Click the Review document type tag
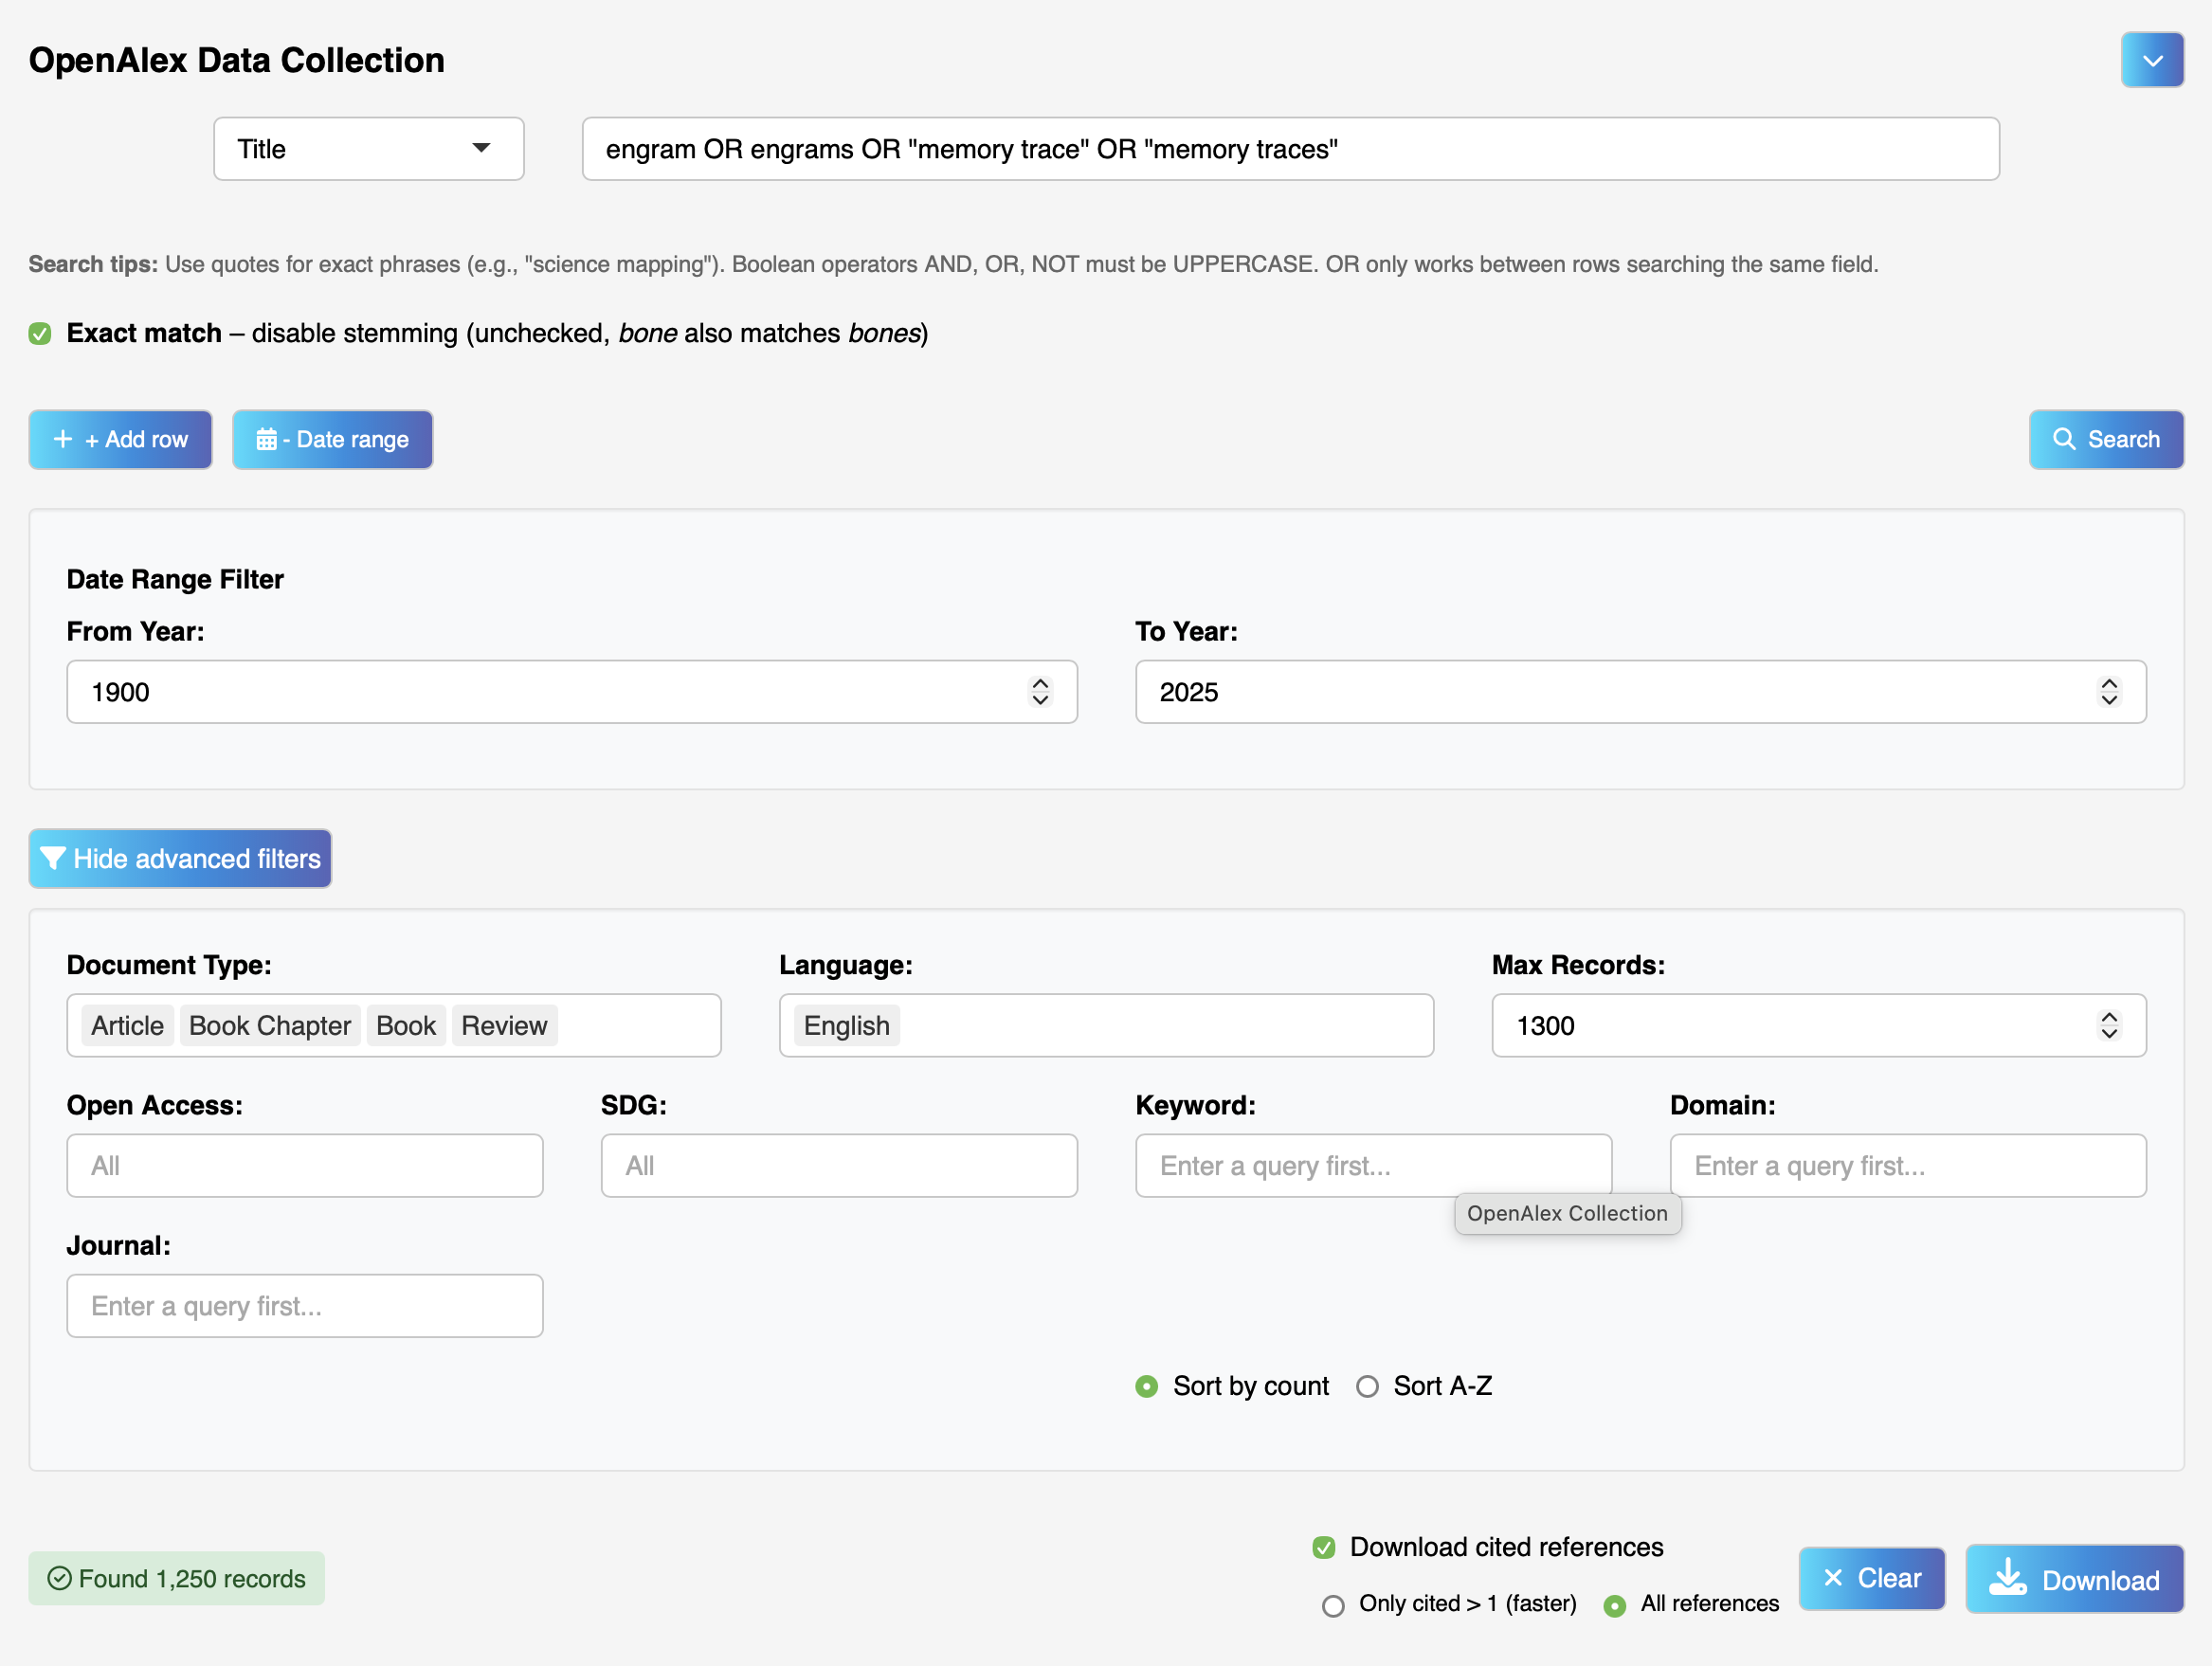The width and height of the screenshot is (2212, 1666). coord(504,1025)
